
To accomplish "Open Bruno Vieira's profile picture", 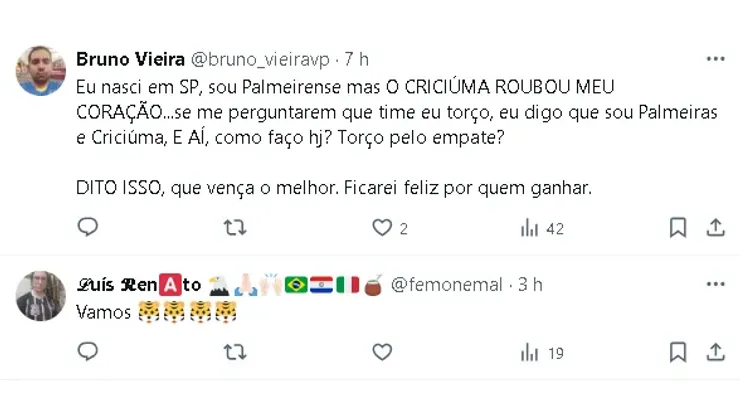I will [x=41, y=71].
